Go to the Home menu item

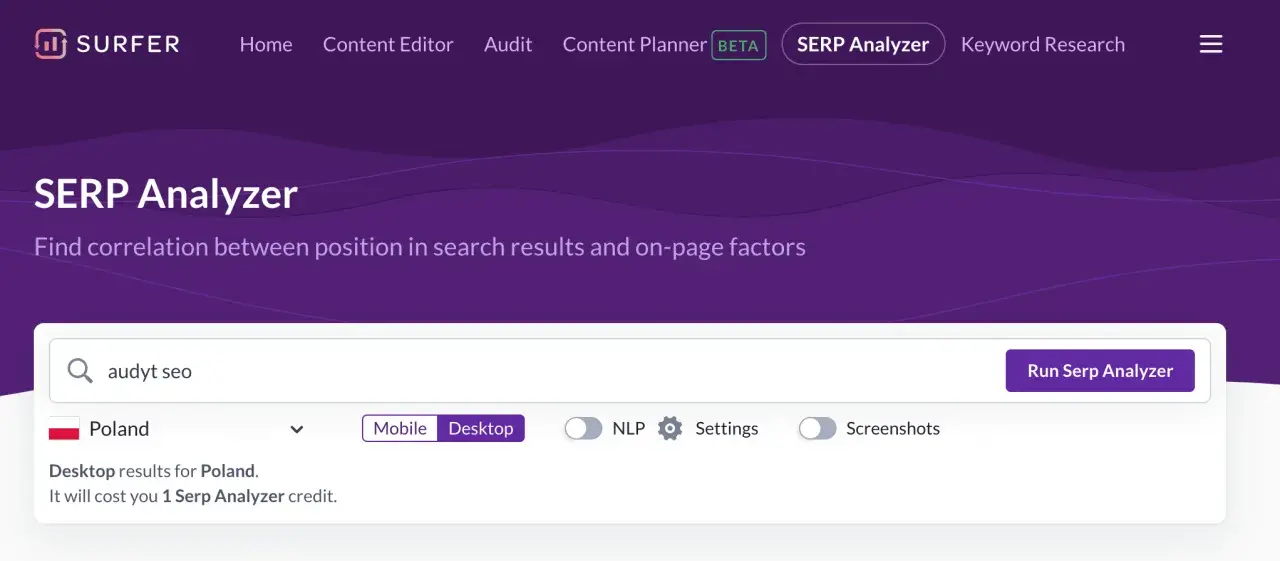(266, 44)
